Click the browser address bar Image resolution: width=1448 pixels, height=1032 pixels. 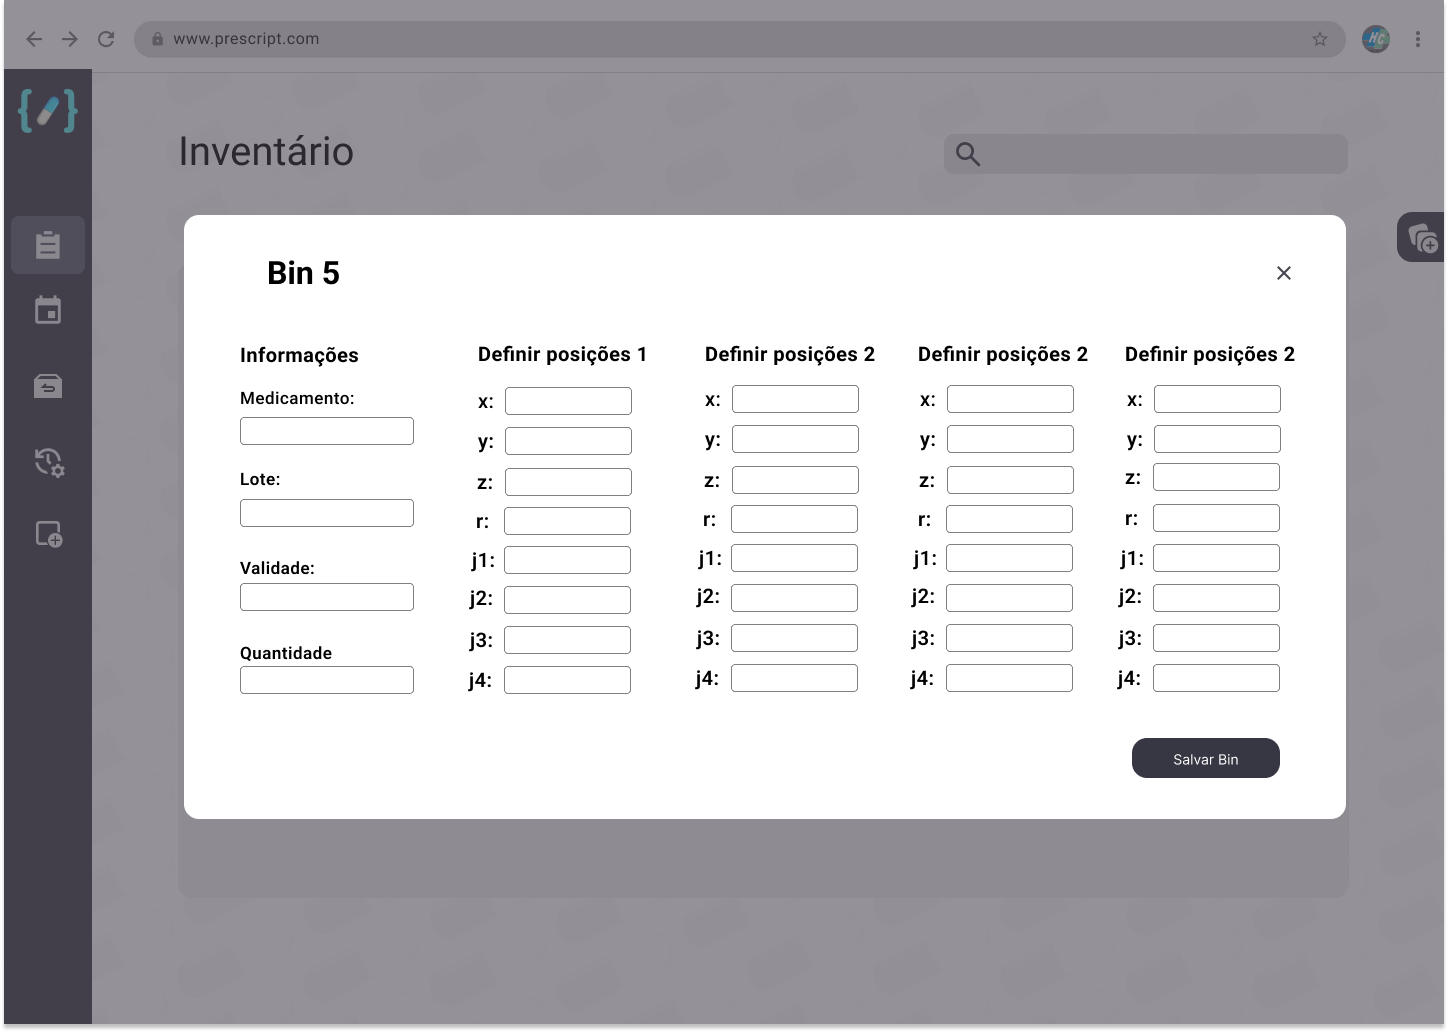[740, 39]
